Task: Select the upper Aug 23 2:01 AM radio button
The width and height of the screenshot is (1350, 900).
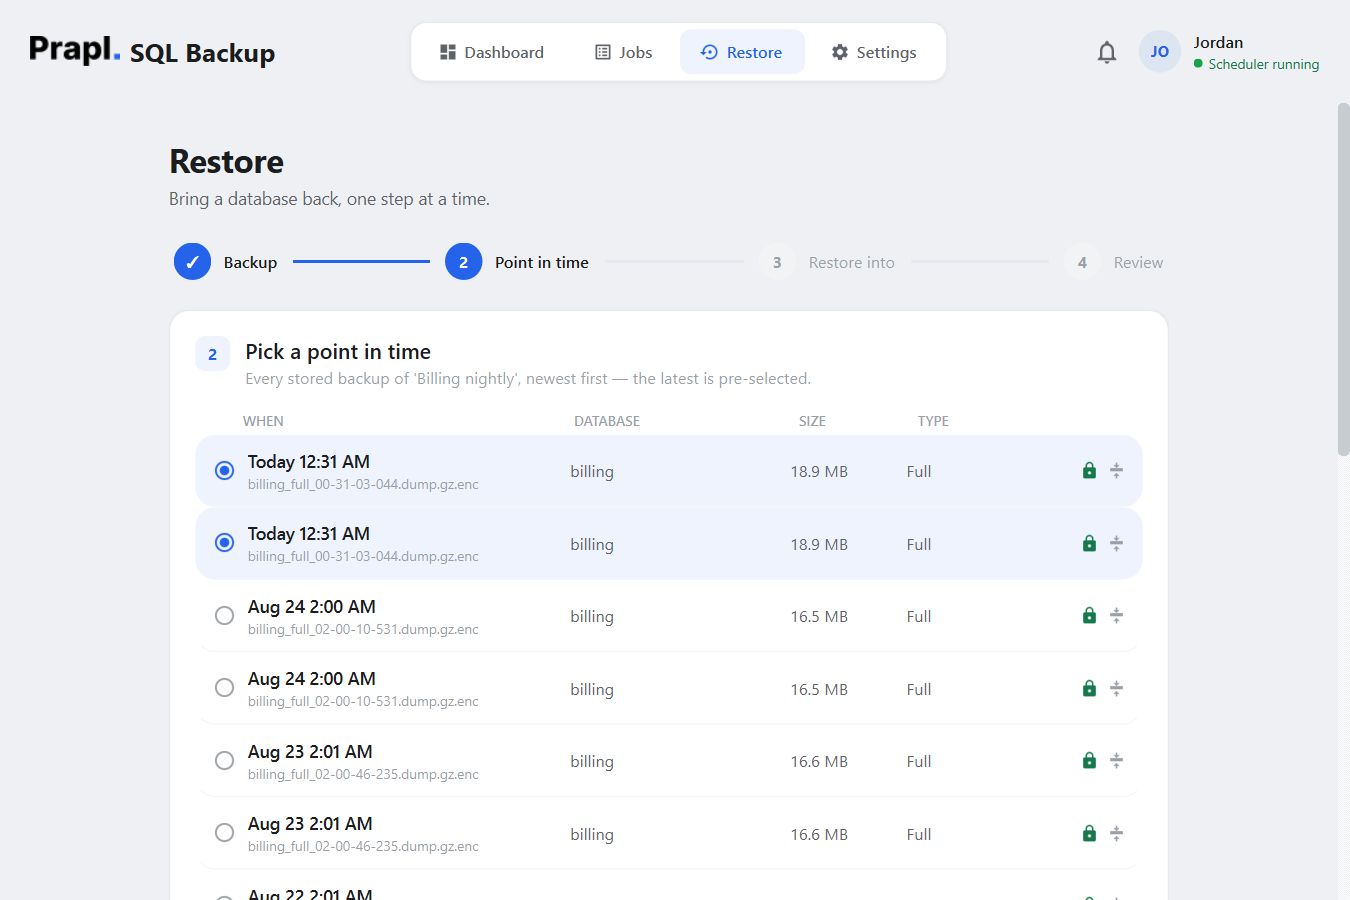Action: tap(224, 760)
